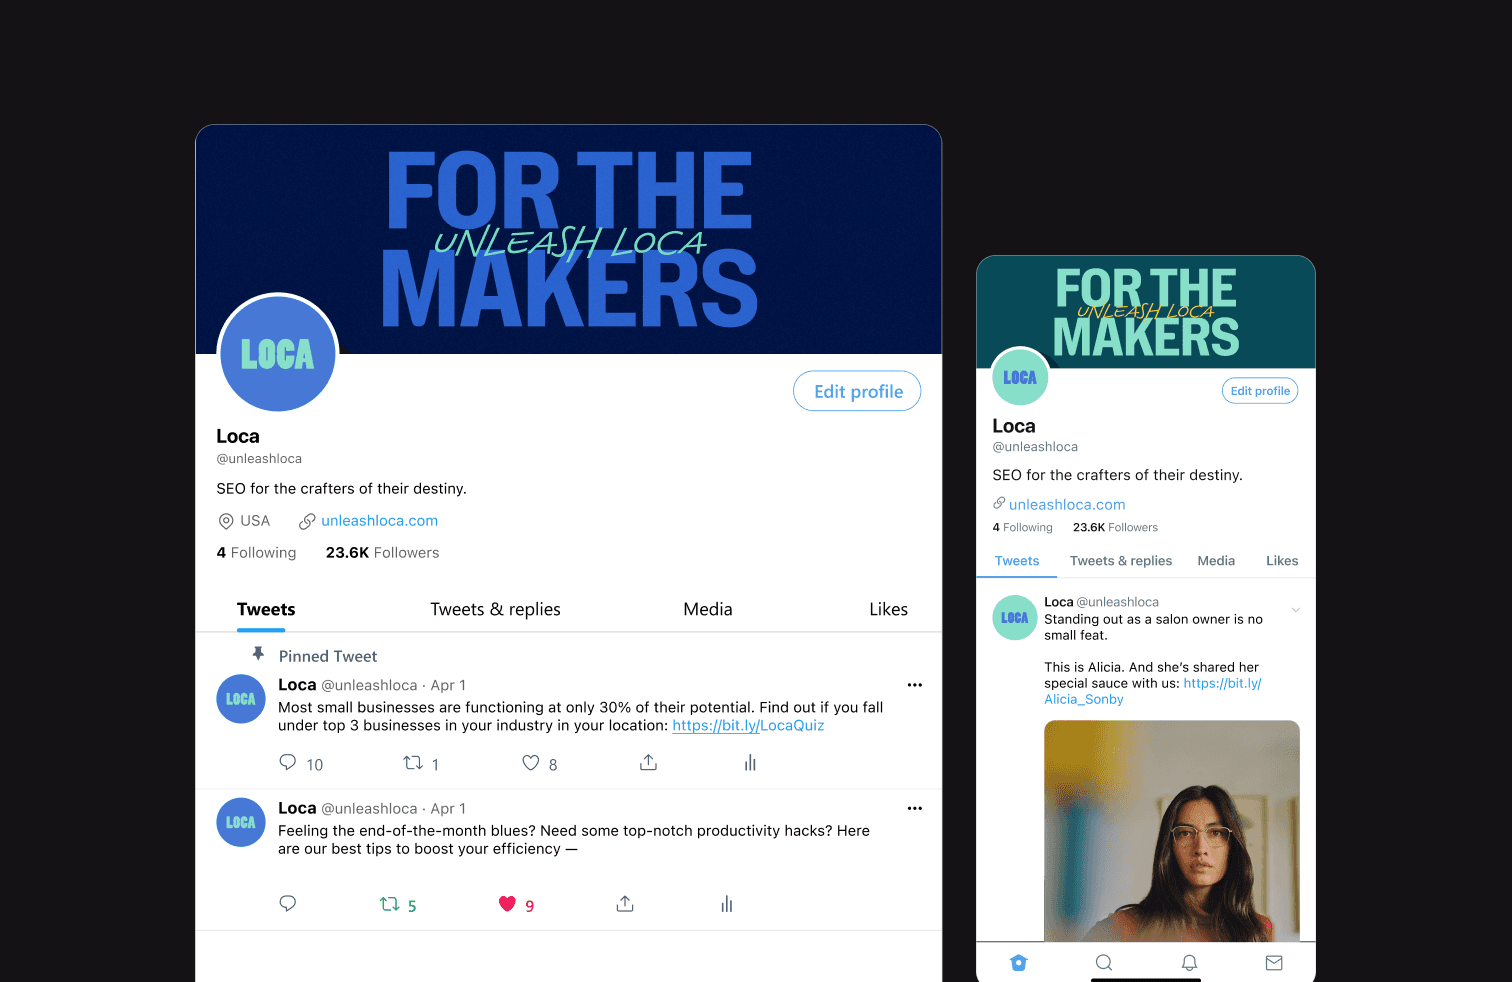The width and height of the screenshot is (1512, 982).
Task: Like the pinned tweet with 8 likes
Action: (x=531, y=763)
